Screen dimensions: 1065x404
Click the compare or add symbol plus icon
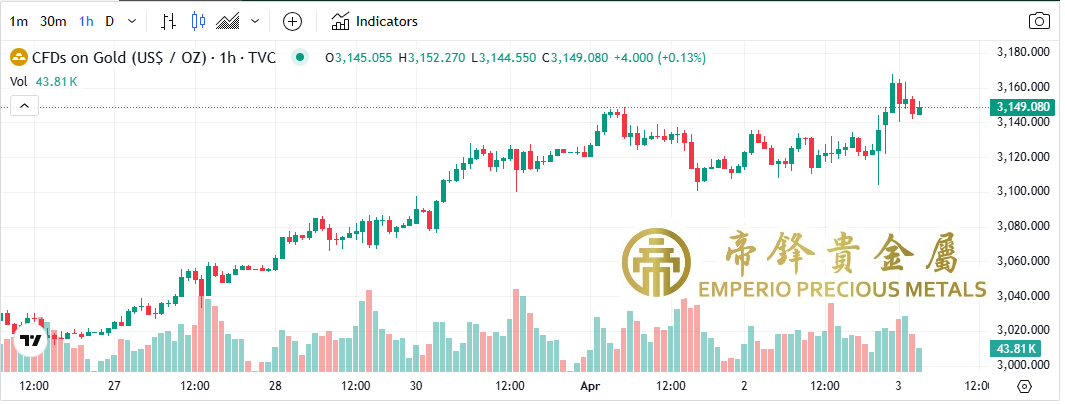(292, 22)
